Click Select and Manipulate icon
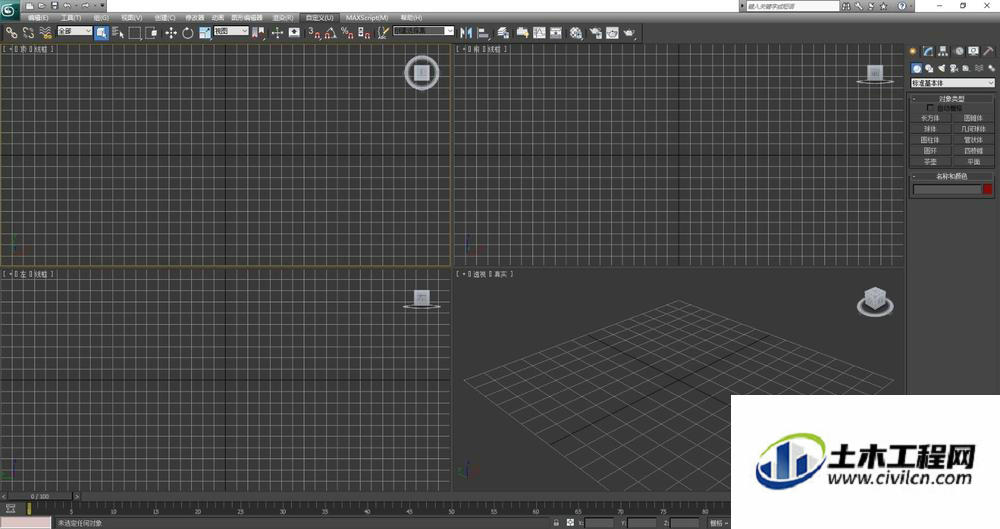 [x=277, y=33]
